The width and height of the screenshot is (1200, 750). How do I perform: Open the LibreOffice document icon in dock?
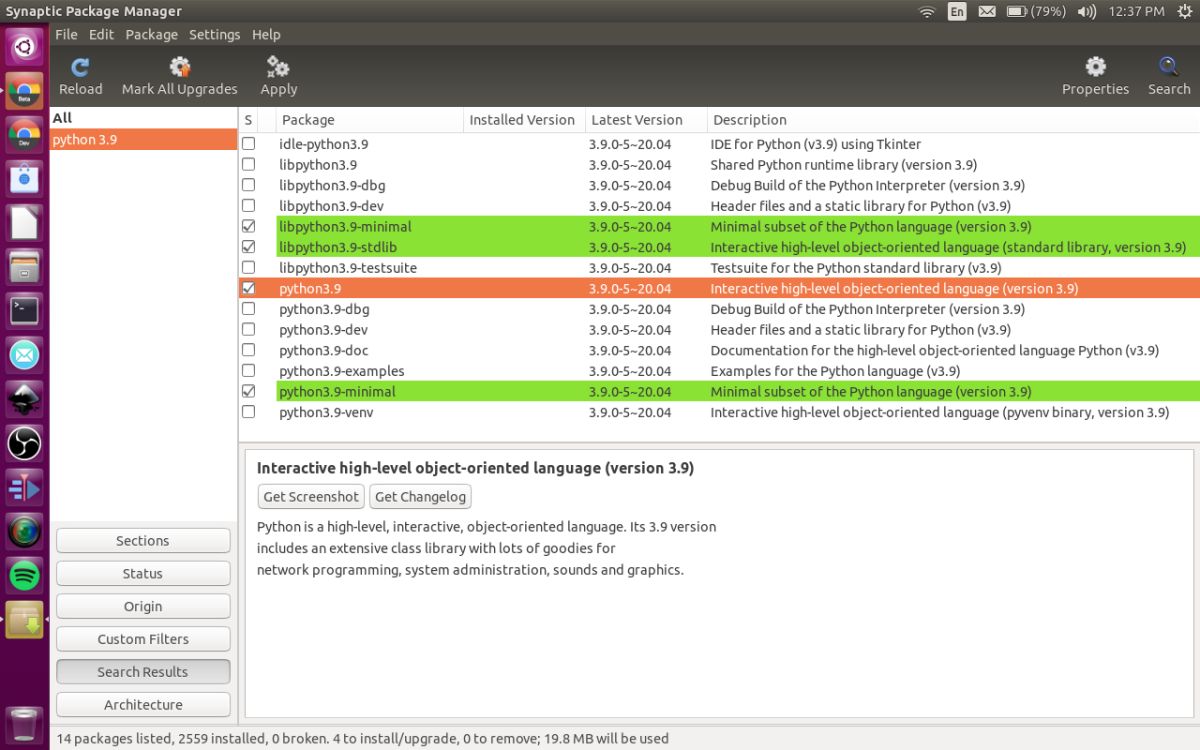pyautogui.click(x=24, y=223)
